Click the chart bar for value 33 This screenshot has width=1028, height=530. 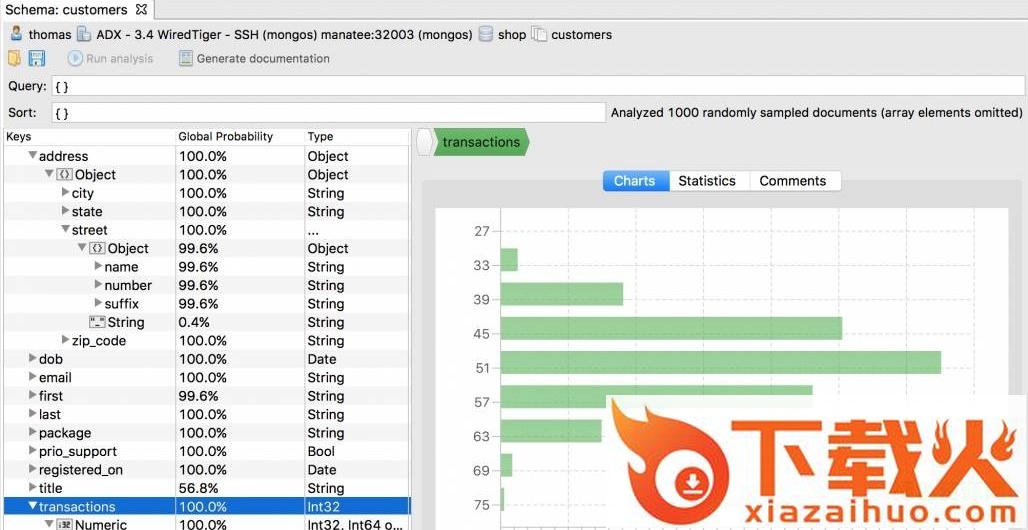509,260
